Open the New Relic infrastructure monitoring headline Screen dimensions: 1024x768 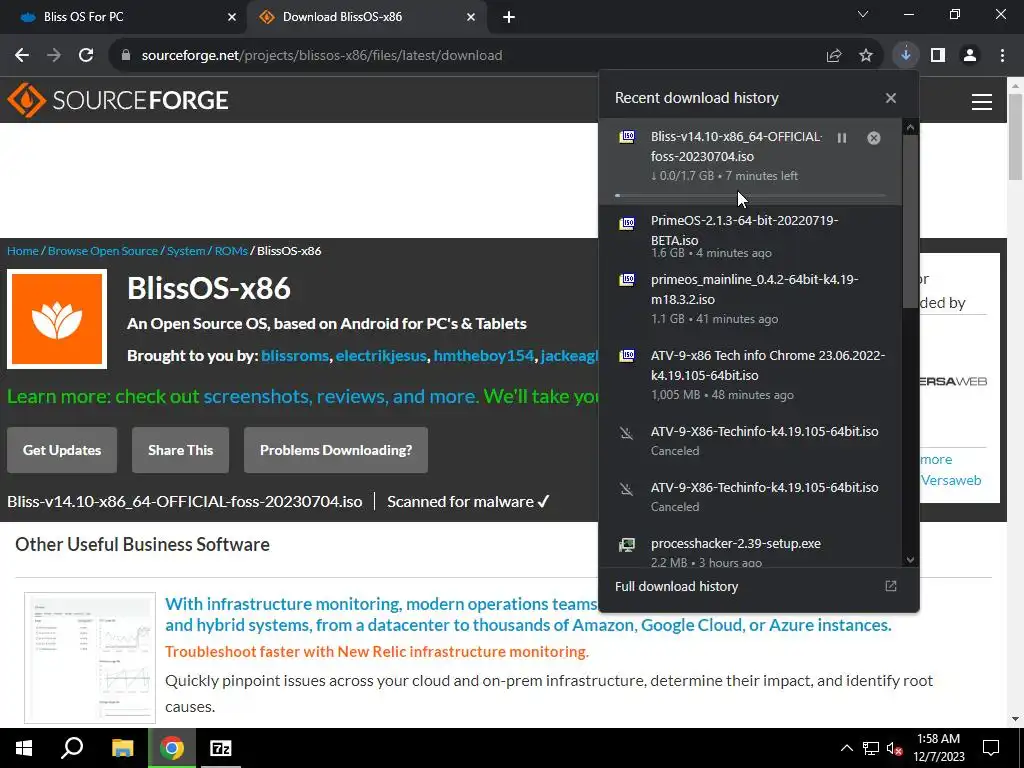point(528,615)
